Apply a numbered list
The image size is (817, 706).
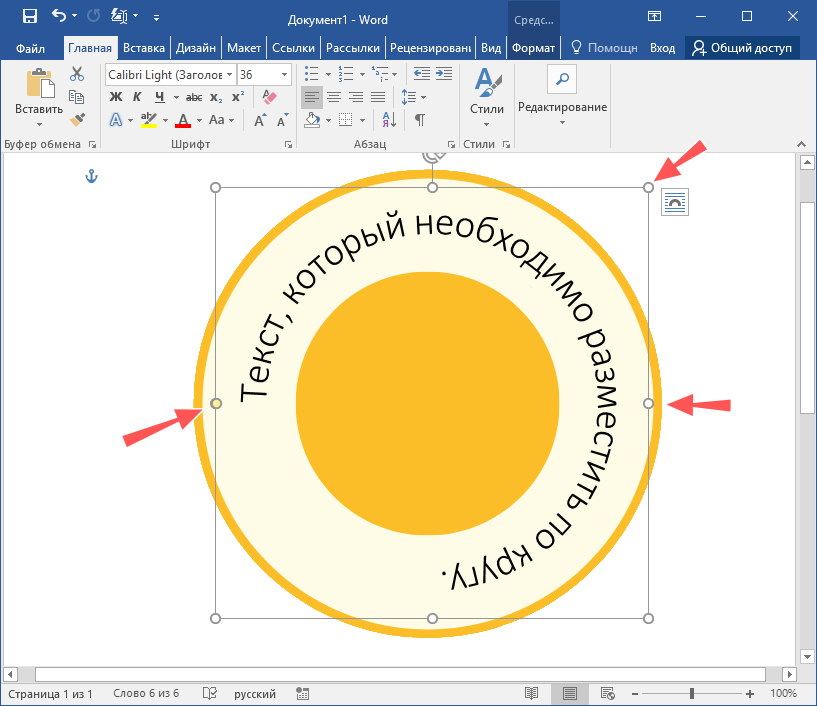pos(345,74)
